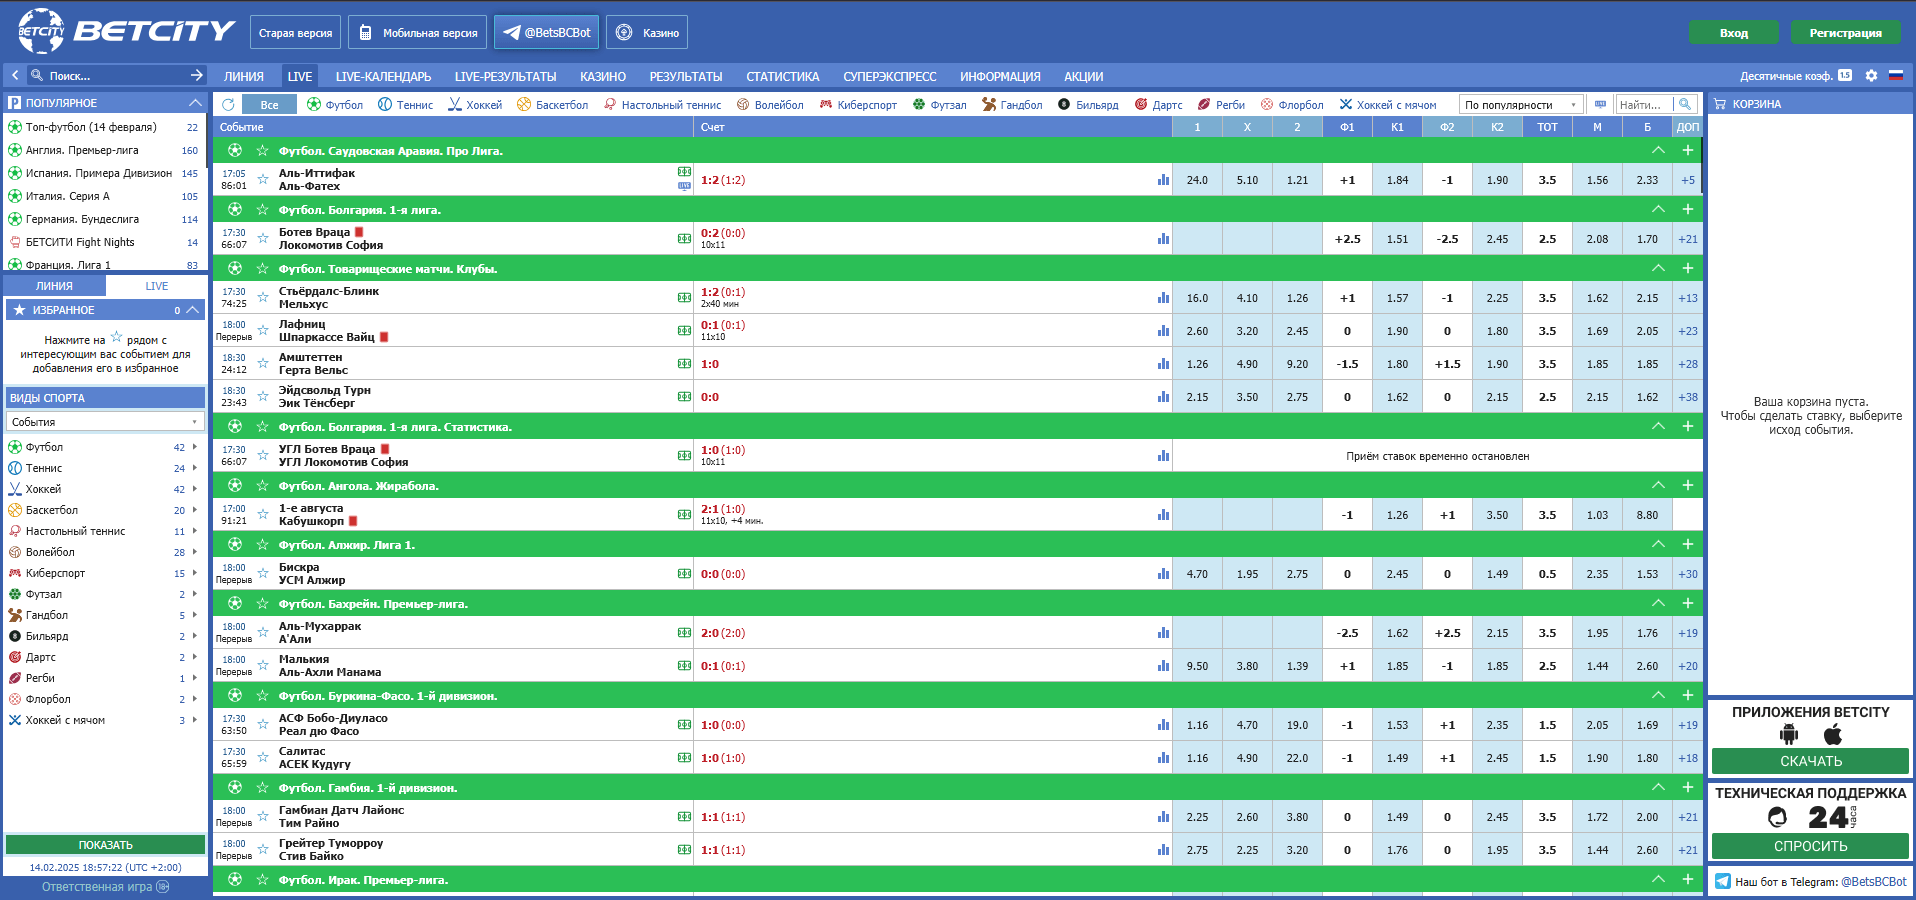This screenshot has width=1916, height=900.
Task: Click the magnifier icon in the Найти search box
Action: tap(1685, 104)
